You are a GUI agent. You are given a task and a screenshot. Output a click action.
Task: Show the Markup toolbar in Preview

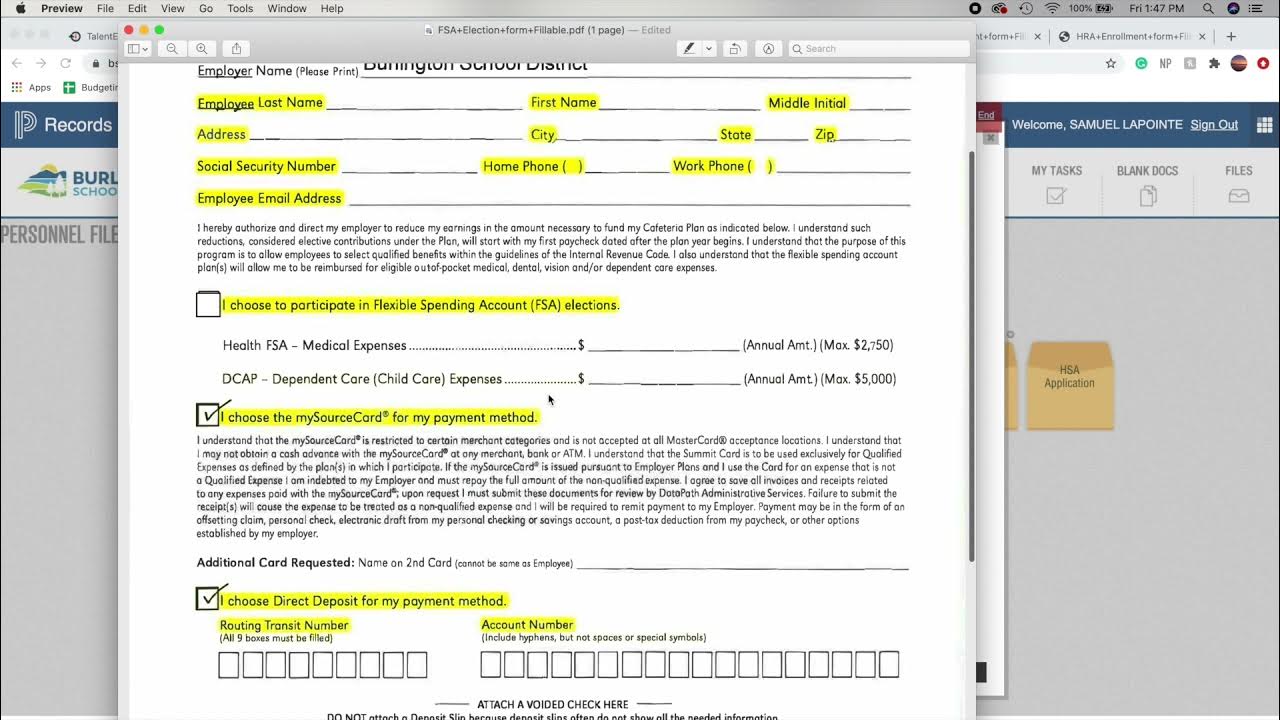pos(769,48)
